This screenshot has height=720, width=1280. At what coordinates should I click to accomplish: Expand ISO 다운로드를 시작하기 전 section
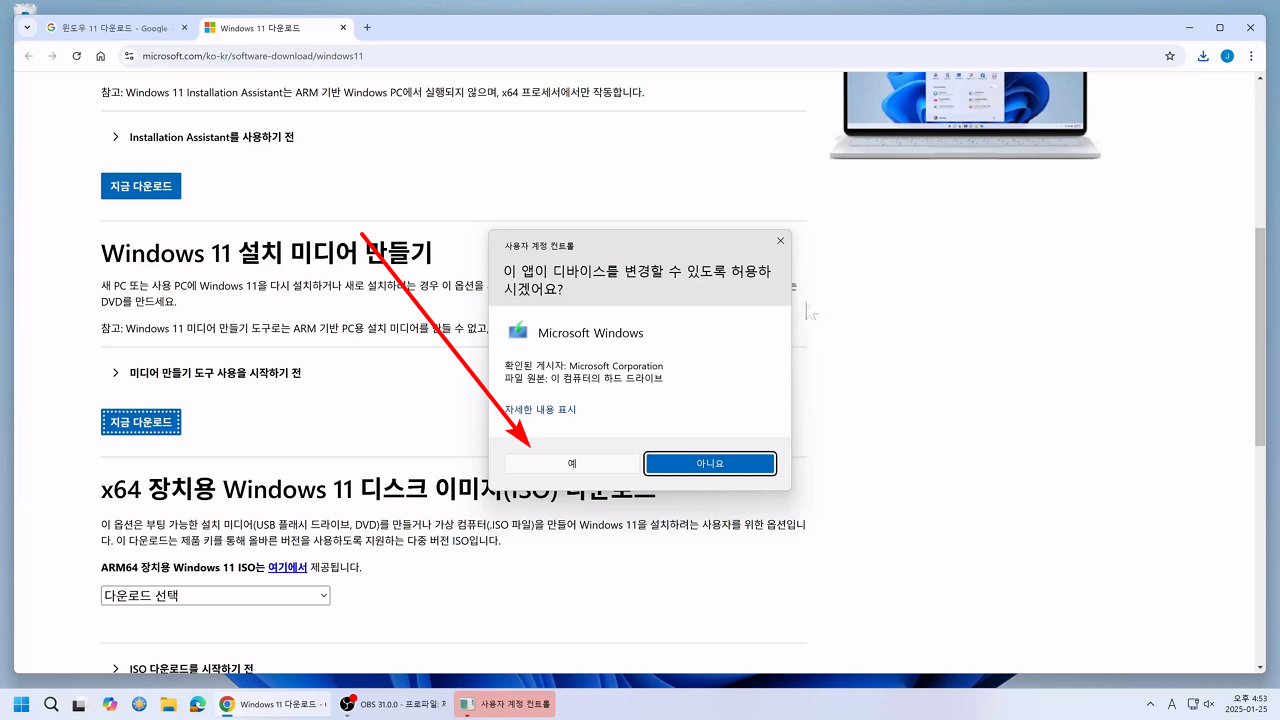click(x=182, y=668)
